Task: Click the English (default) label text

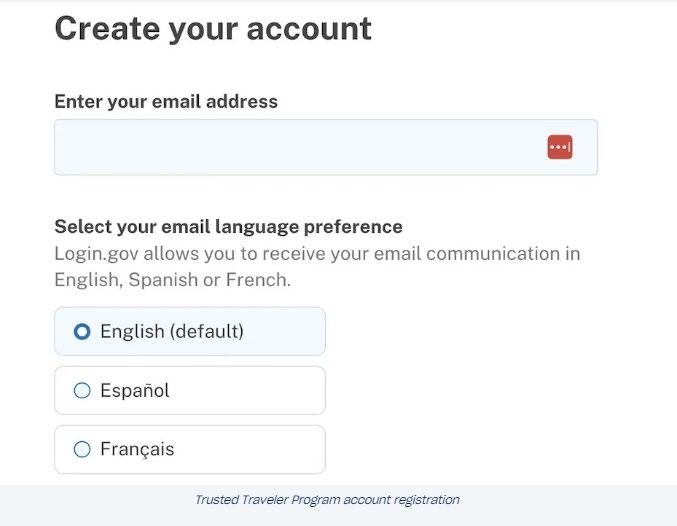Action: 135,331
